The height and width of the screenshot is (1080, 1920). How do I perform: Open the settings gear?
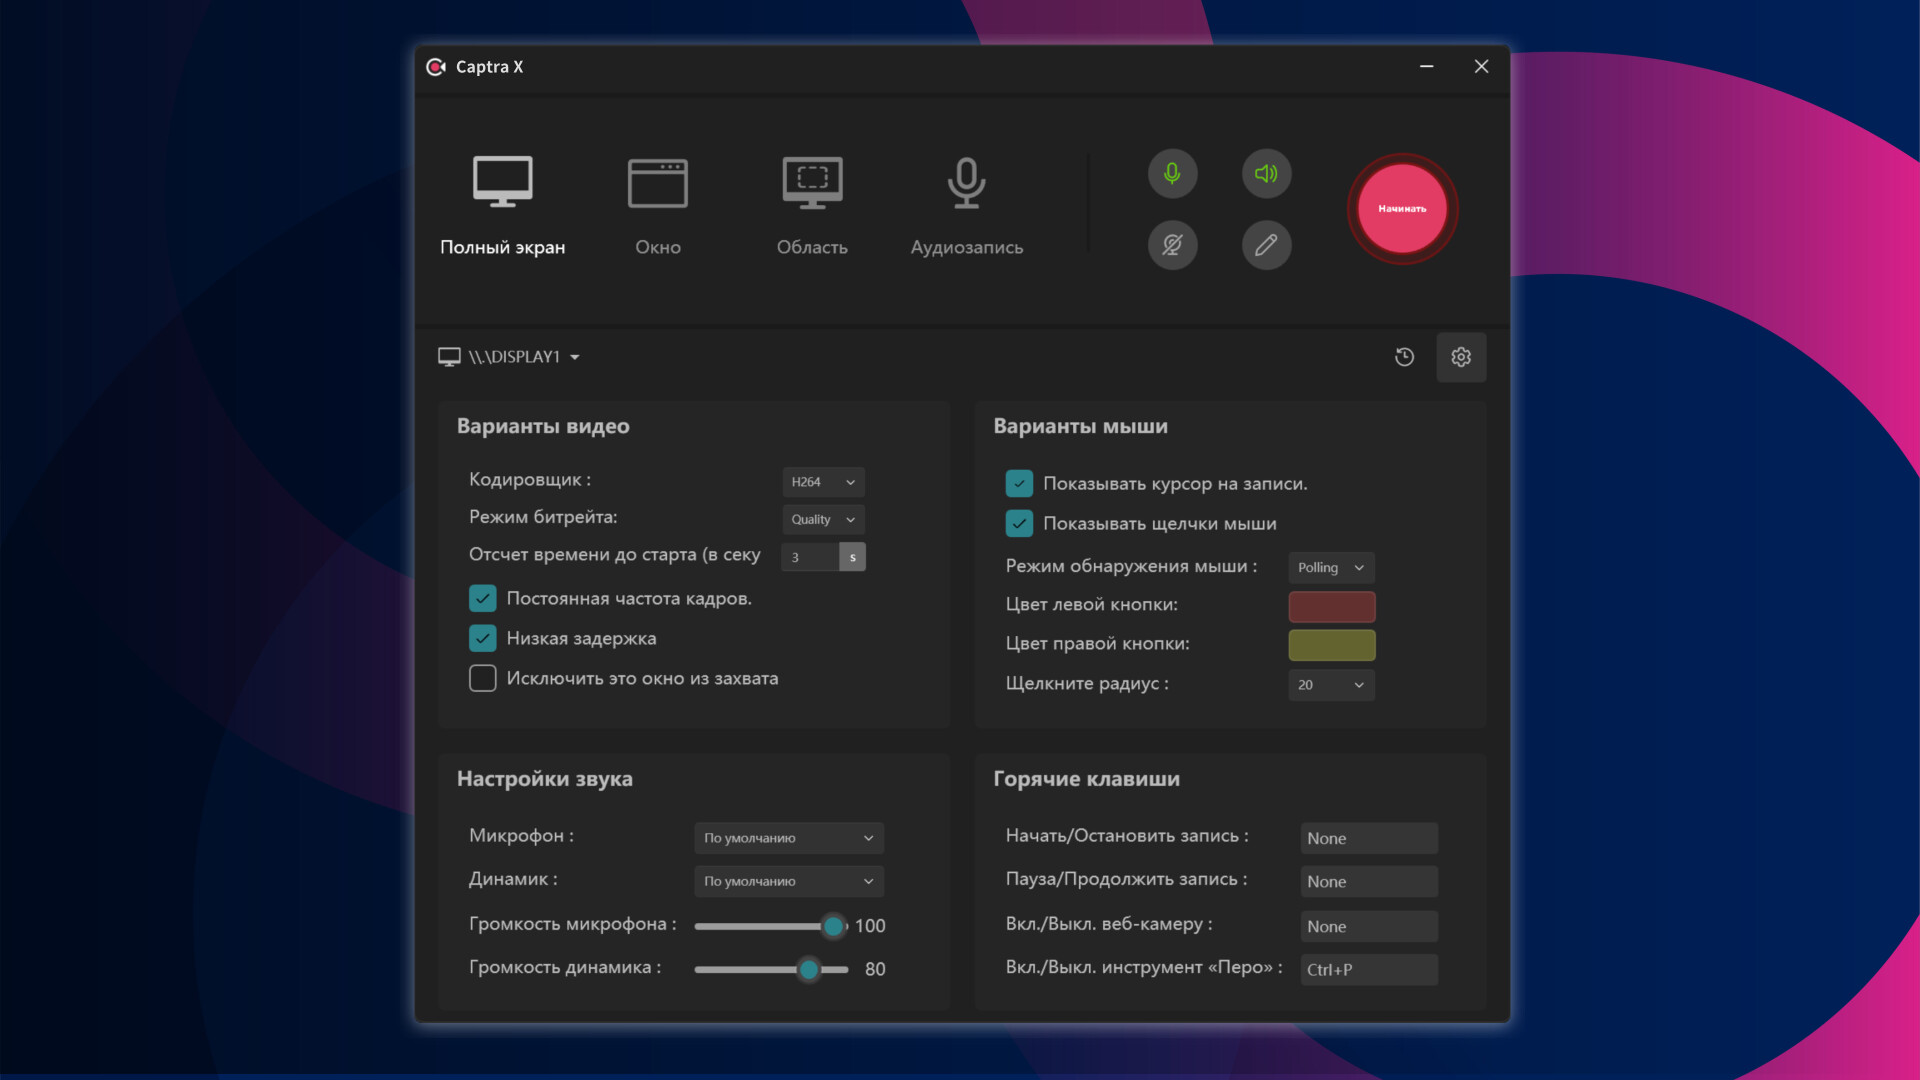1461,357
